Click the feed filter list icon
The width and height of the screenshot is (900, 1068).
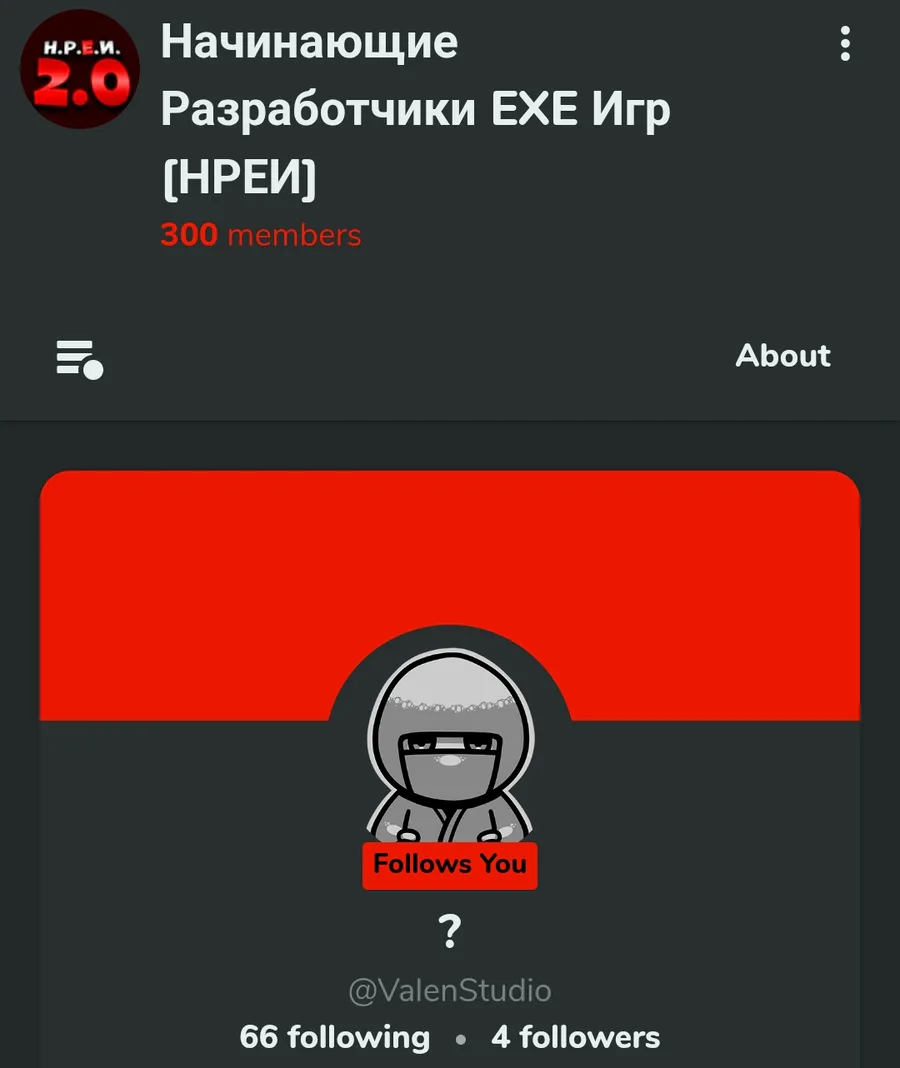pos(79,359)
